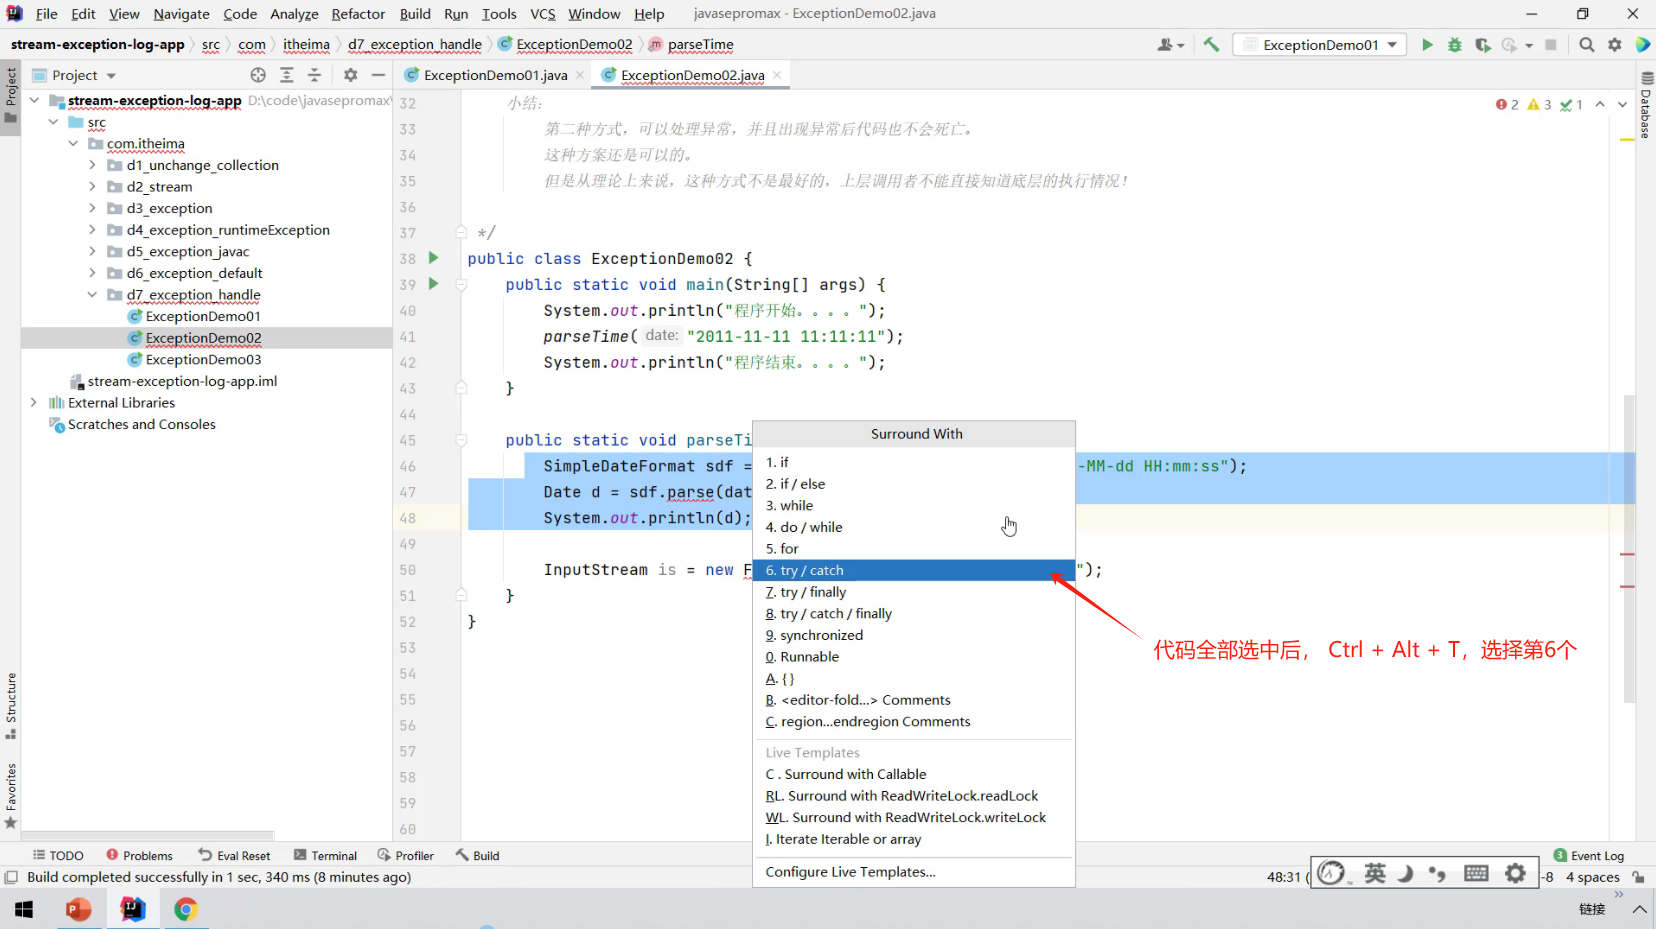Click run gutter arrow beside the main method
Screen dimensions: 1656x929
pos(434,284)
